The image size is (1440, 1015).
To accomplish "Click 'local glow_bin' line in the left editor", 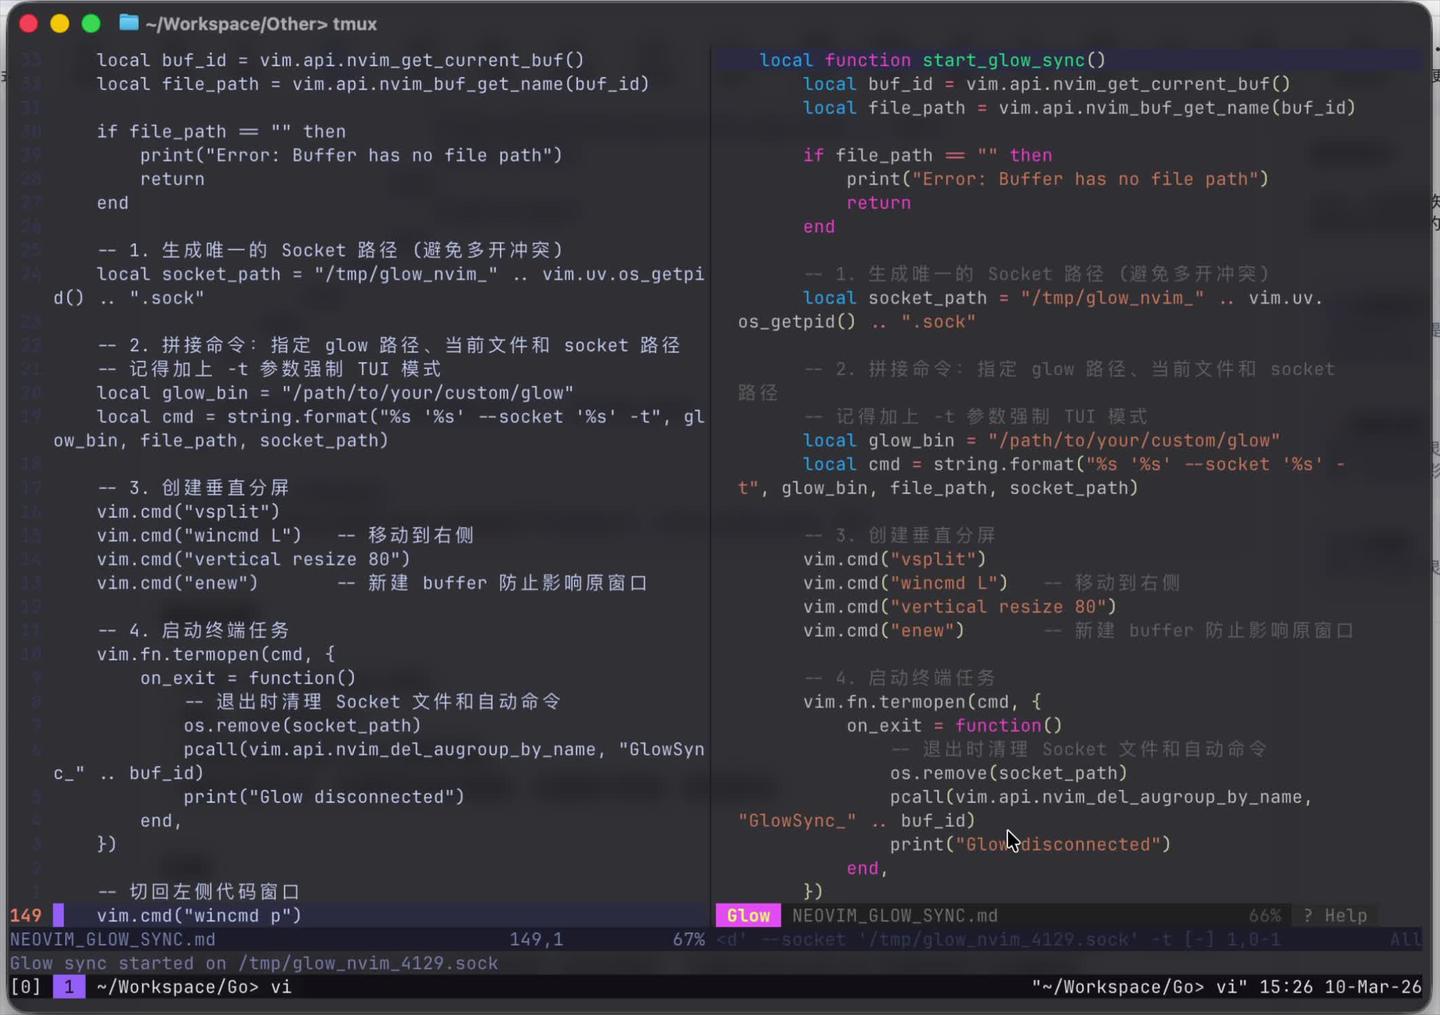I will click(x=336, y=393).
